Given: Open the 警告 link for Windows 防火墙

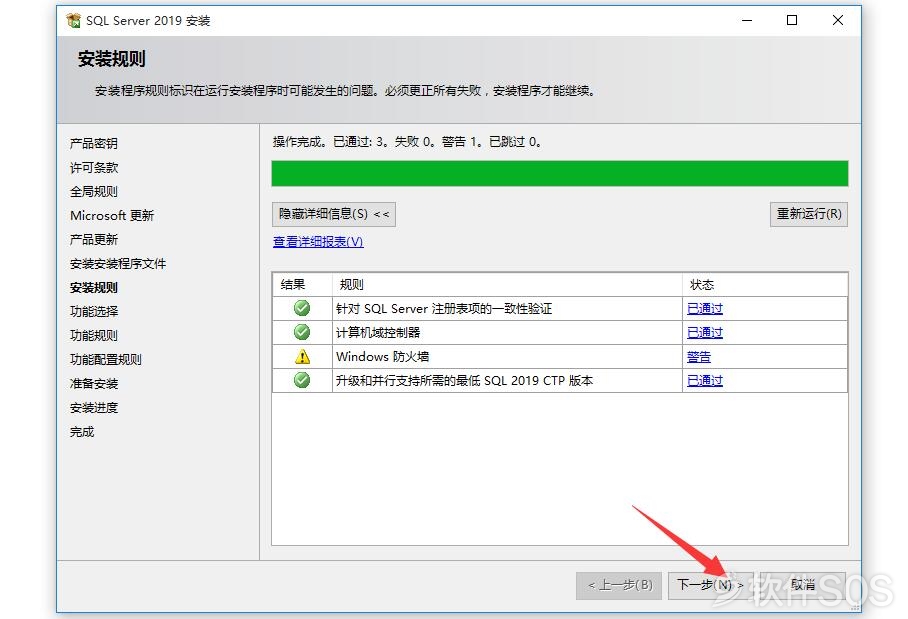Looking at the screenshot, I should click(699, 357).
